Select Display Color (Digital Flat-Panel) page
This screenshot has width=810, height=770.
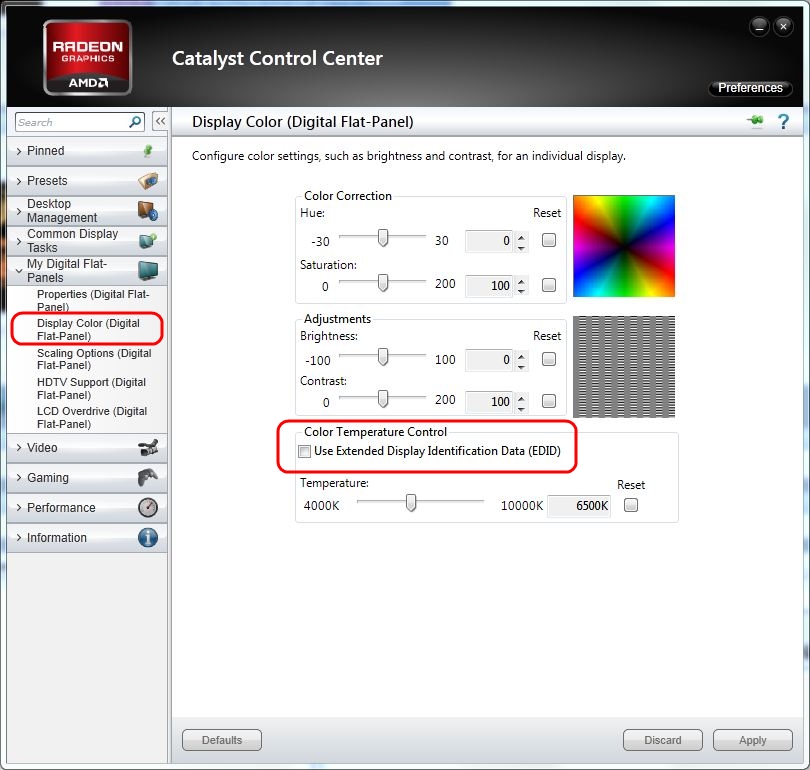[88, 329]
